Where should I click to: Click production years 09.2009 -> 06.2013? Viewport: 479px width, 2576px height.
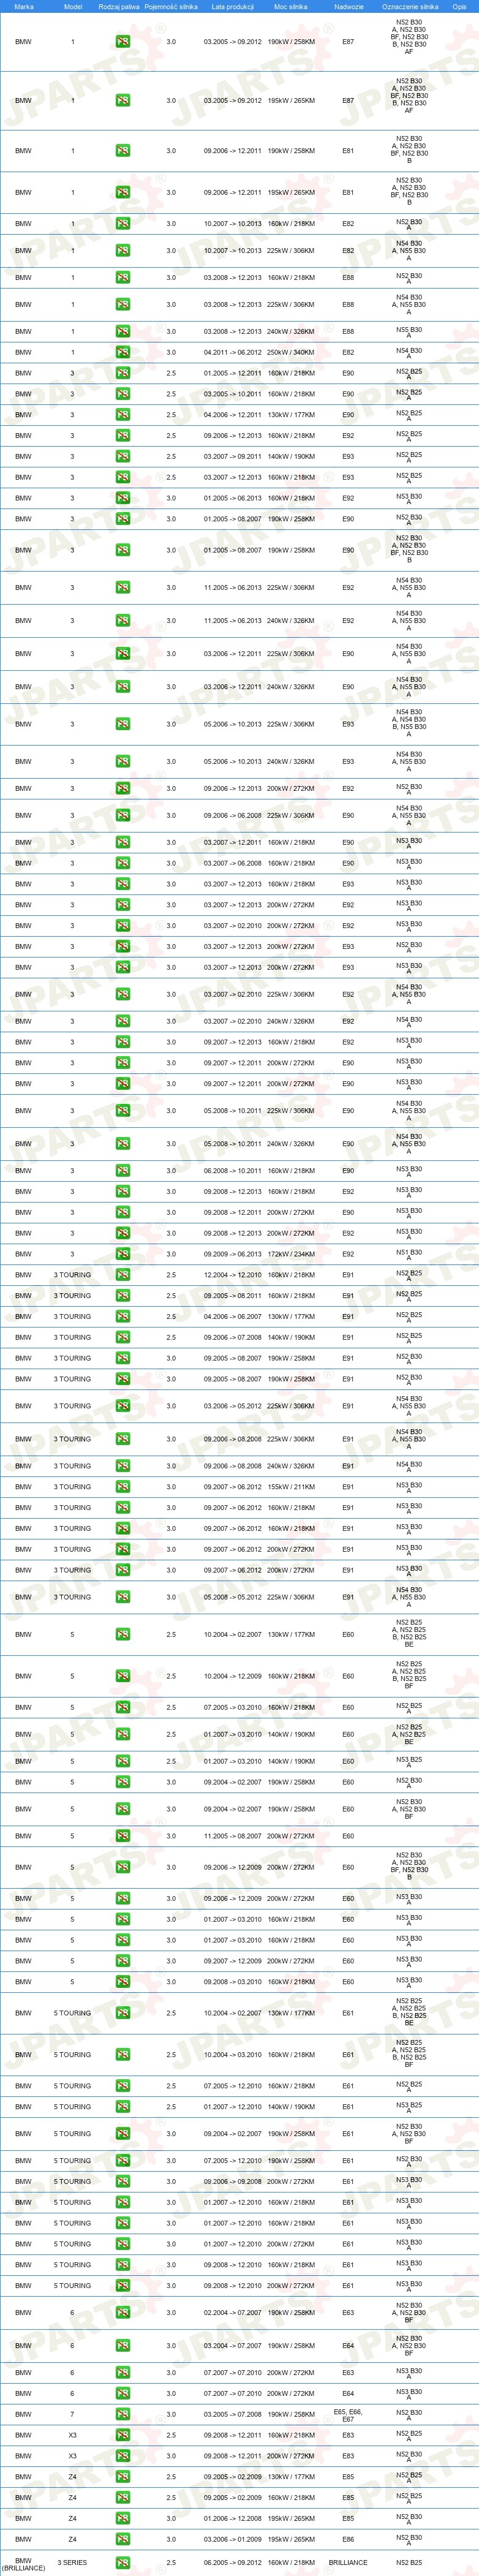coord(232,1254)
